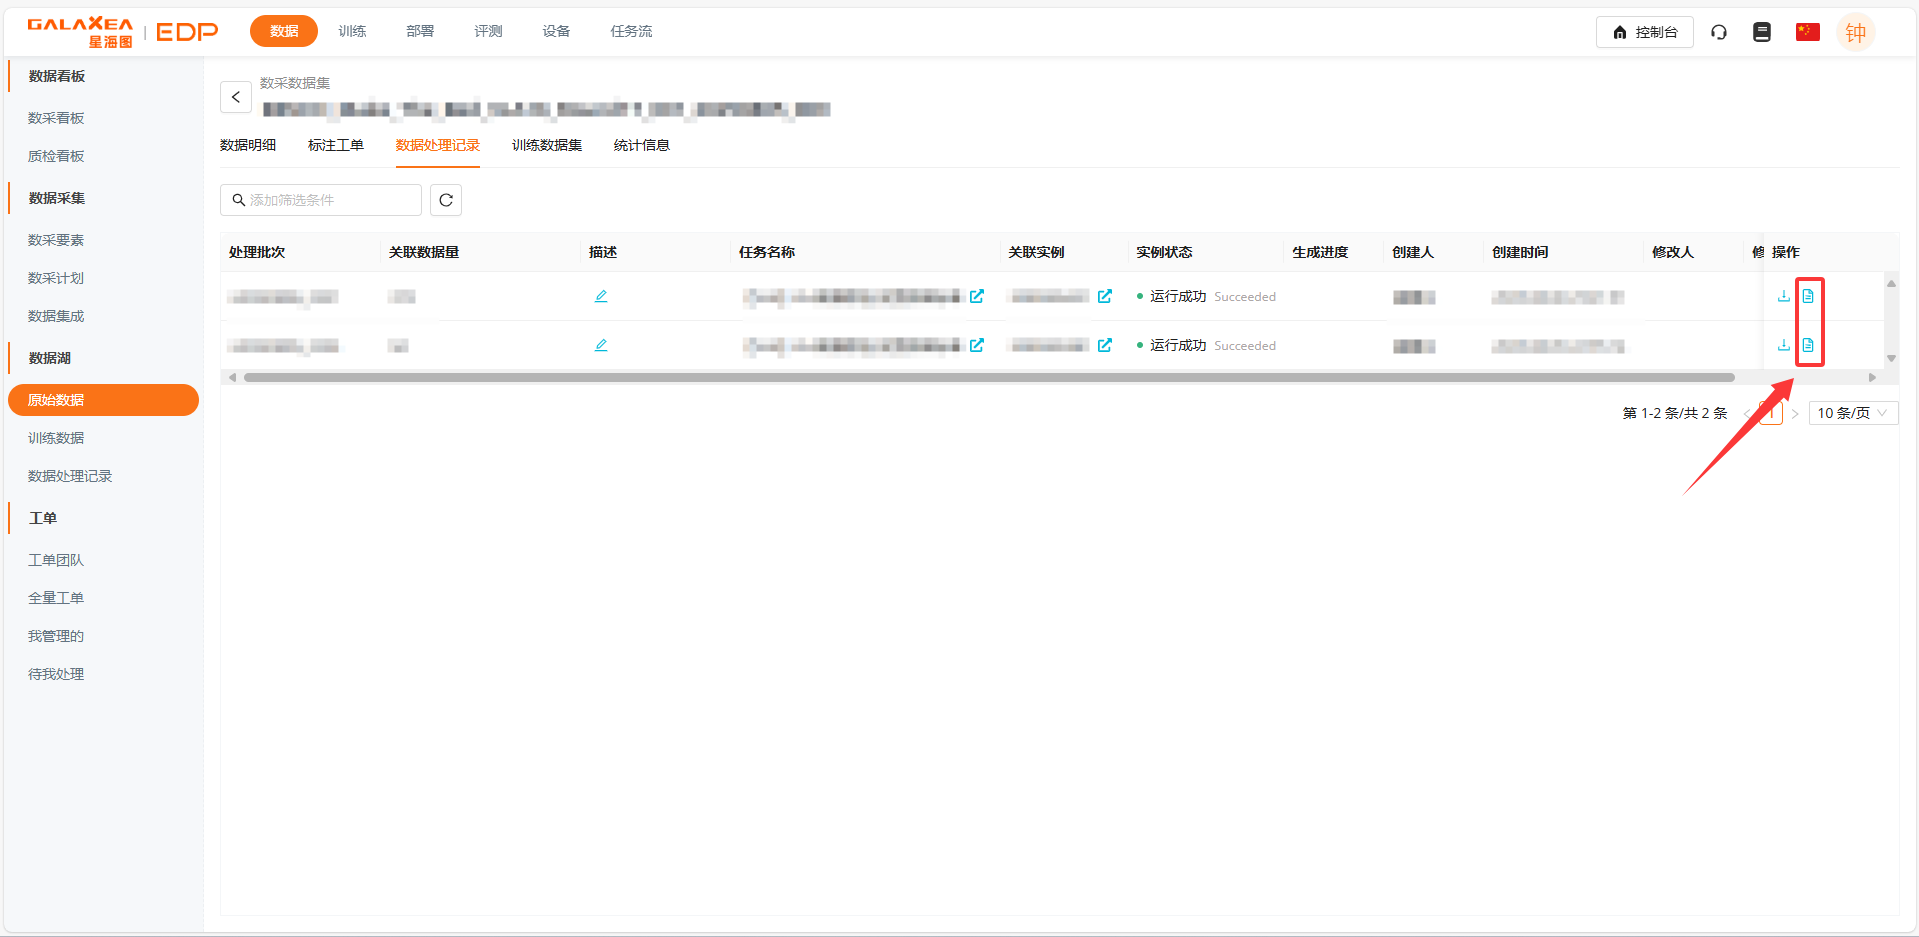Click the 控制台 console button
1919x937 pixels.
1644,32
